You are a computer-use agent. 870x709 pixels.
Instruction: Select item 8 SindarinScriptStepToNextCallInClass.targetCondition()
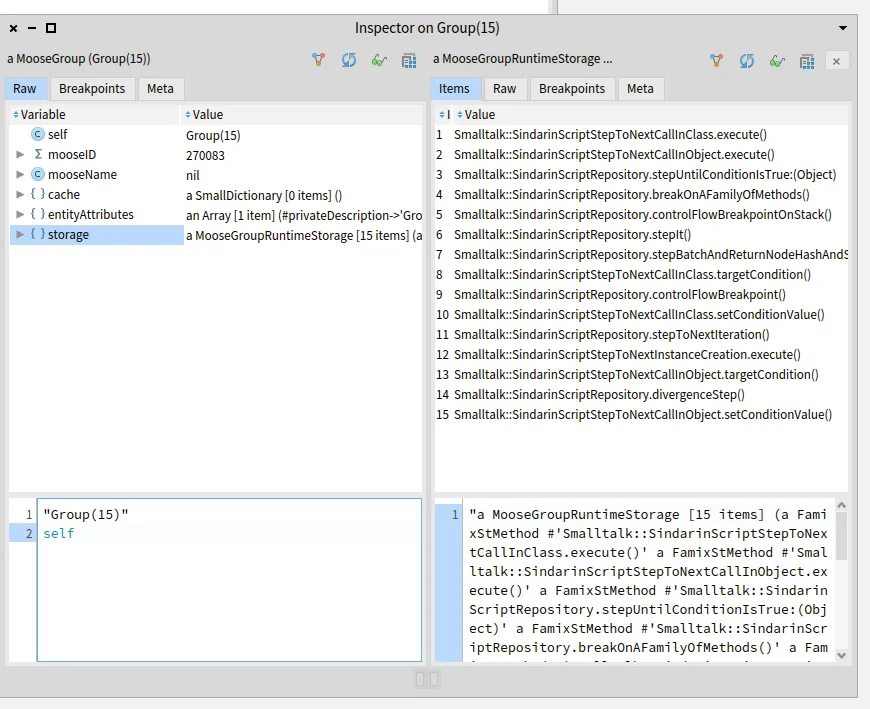(641, 275)
